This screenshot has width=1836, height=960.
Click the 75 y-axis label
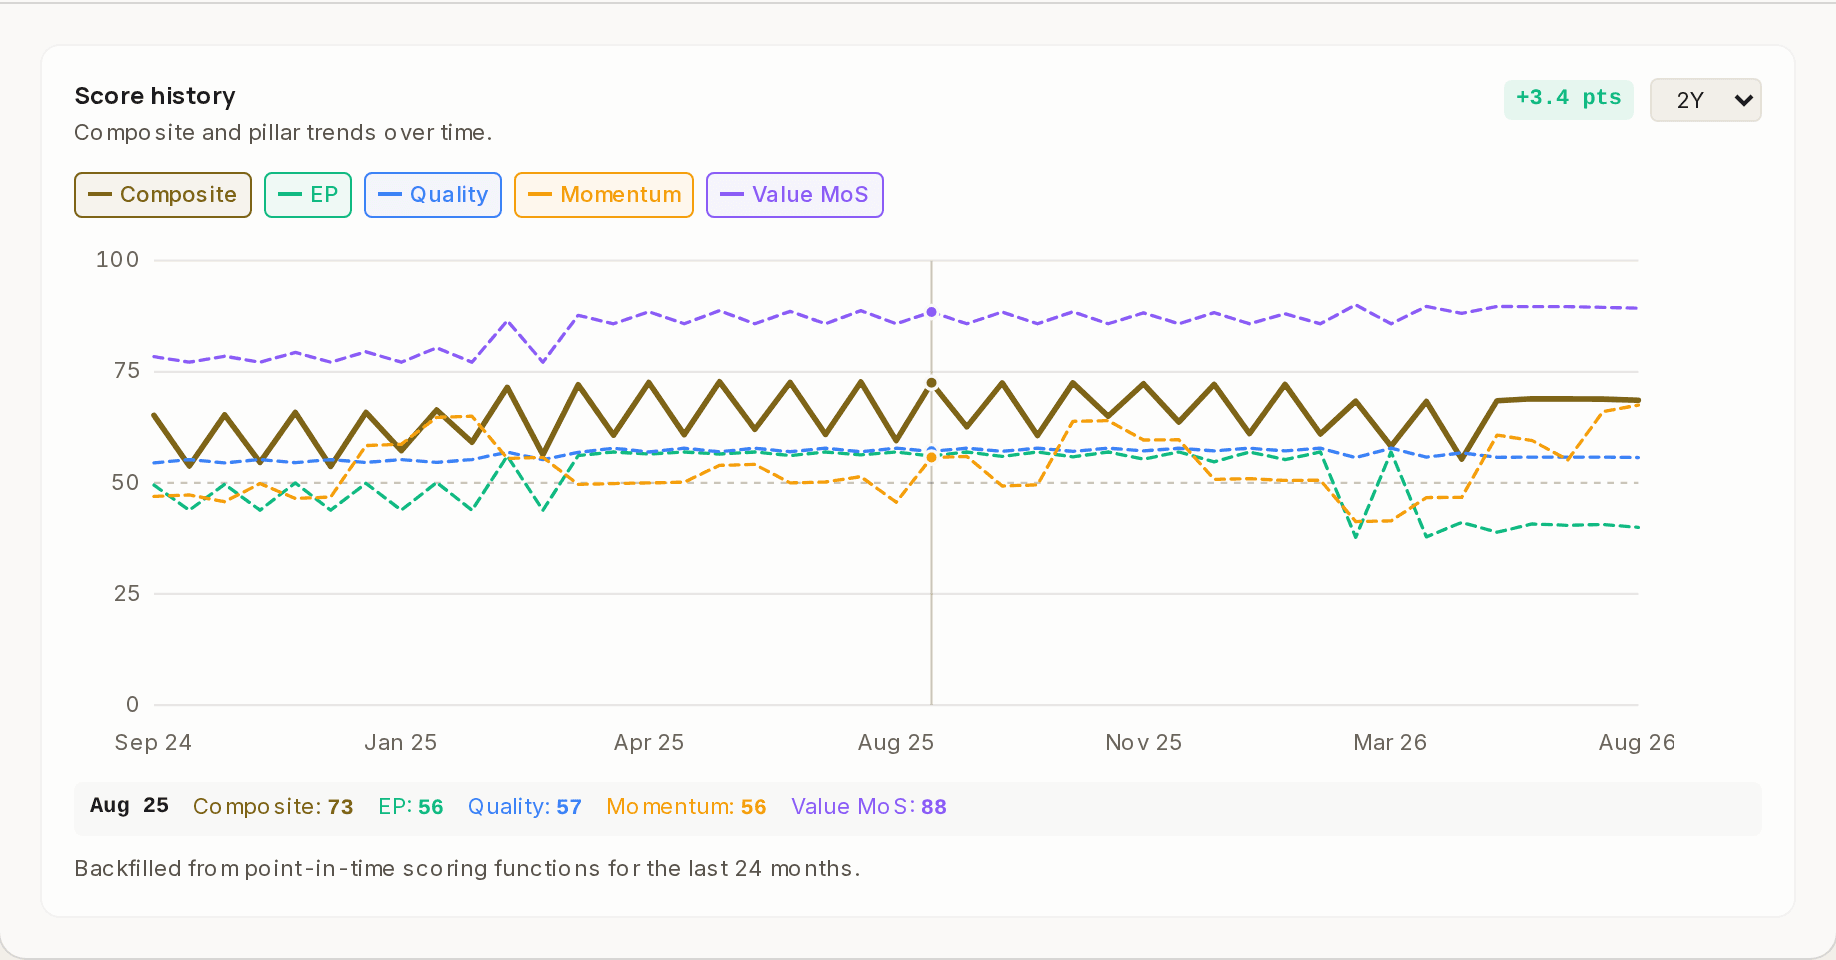coord(127,371)
